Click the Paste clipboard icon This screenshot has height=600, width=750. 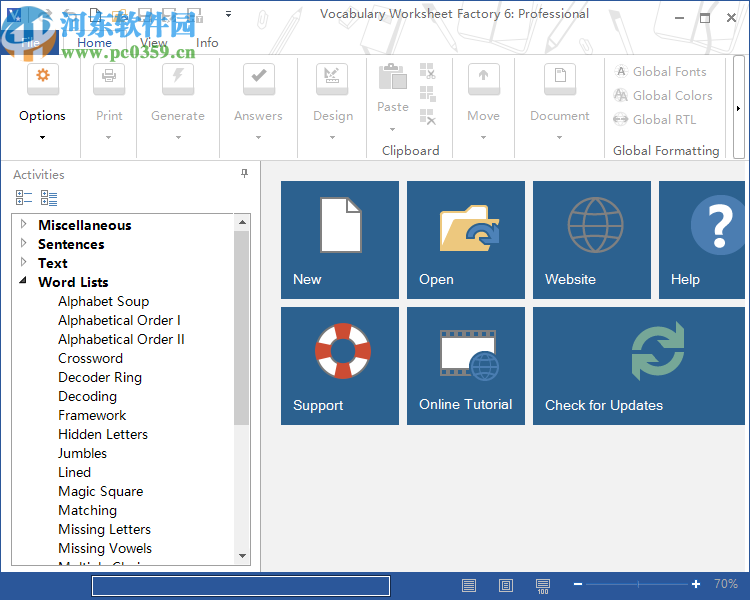(393, 77)
